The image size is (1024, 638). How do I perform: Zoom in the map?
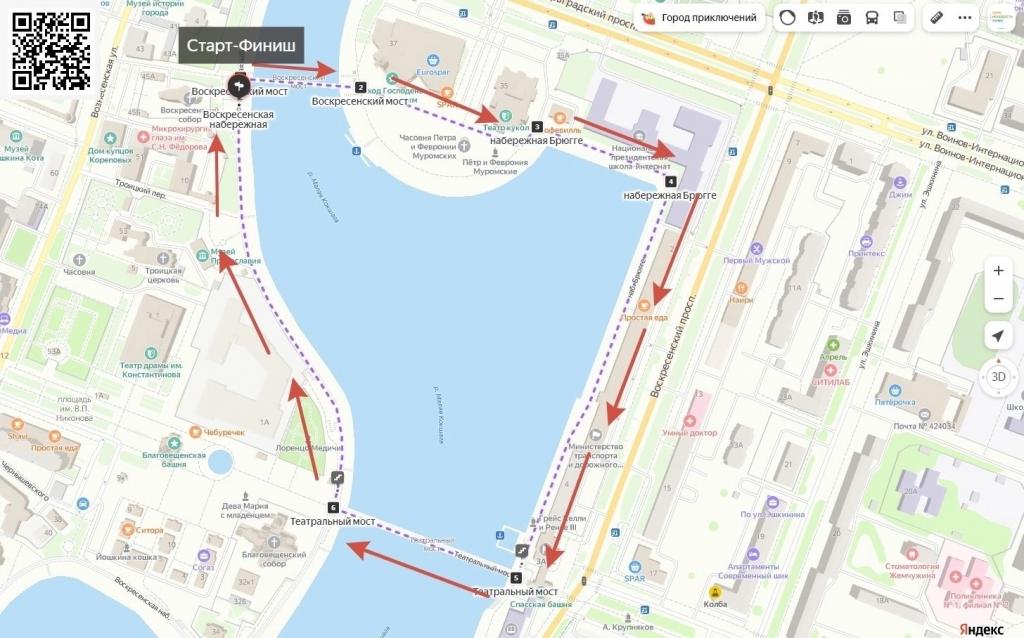pyautogui.click(x=998, y=270)
